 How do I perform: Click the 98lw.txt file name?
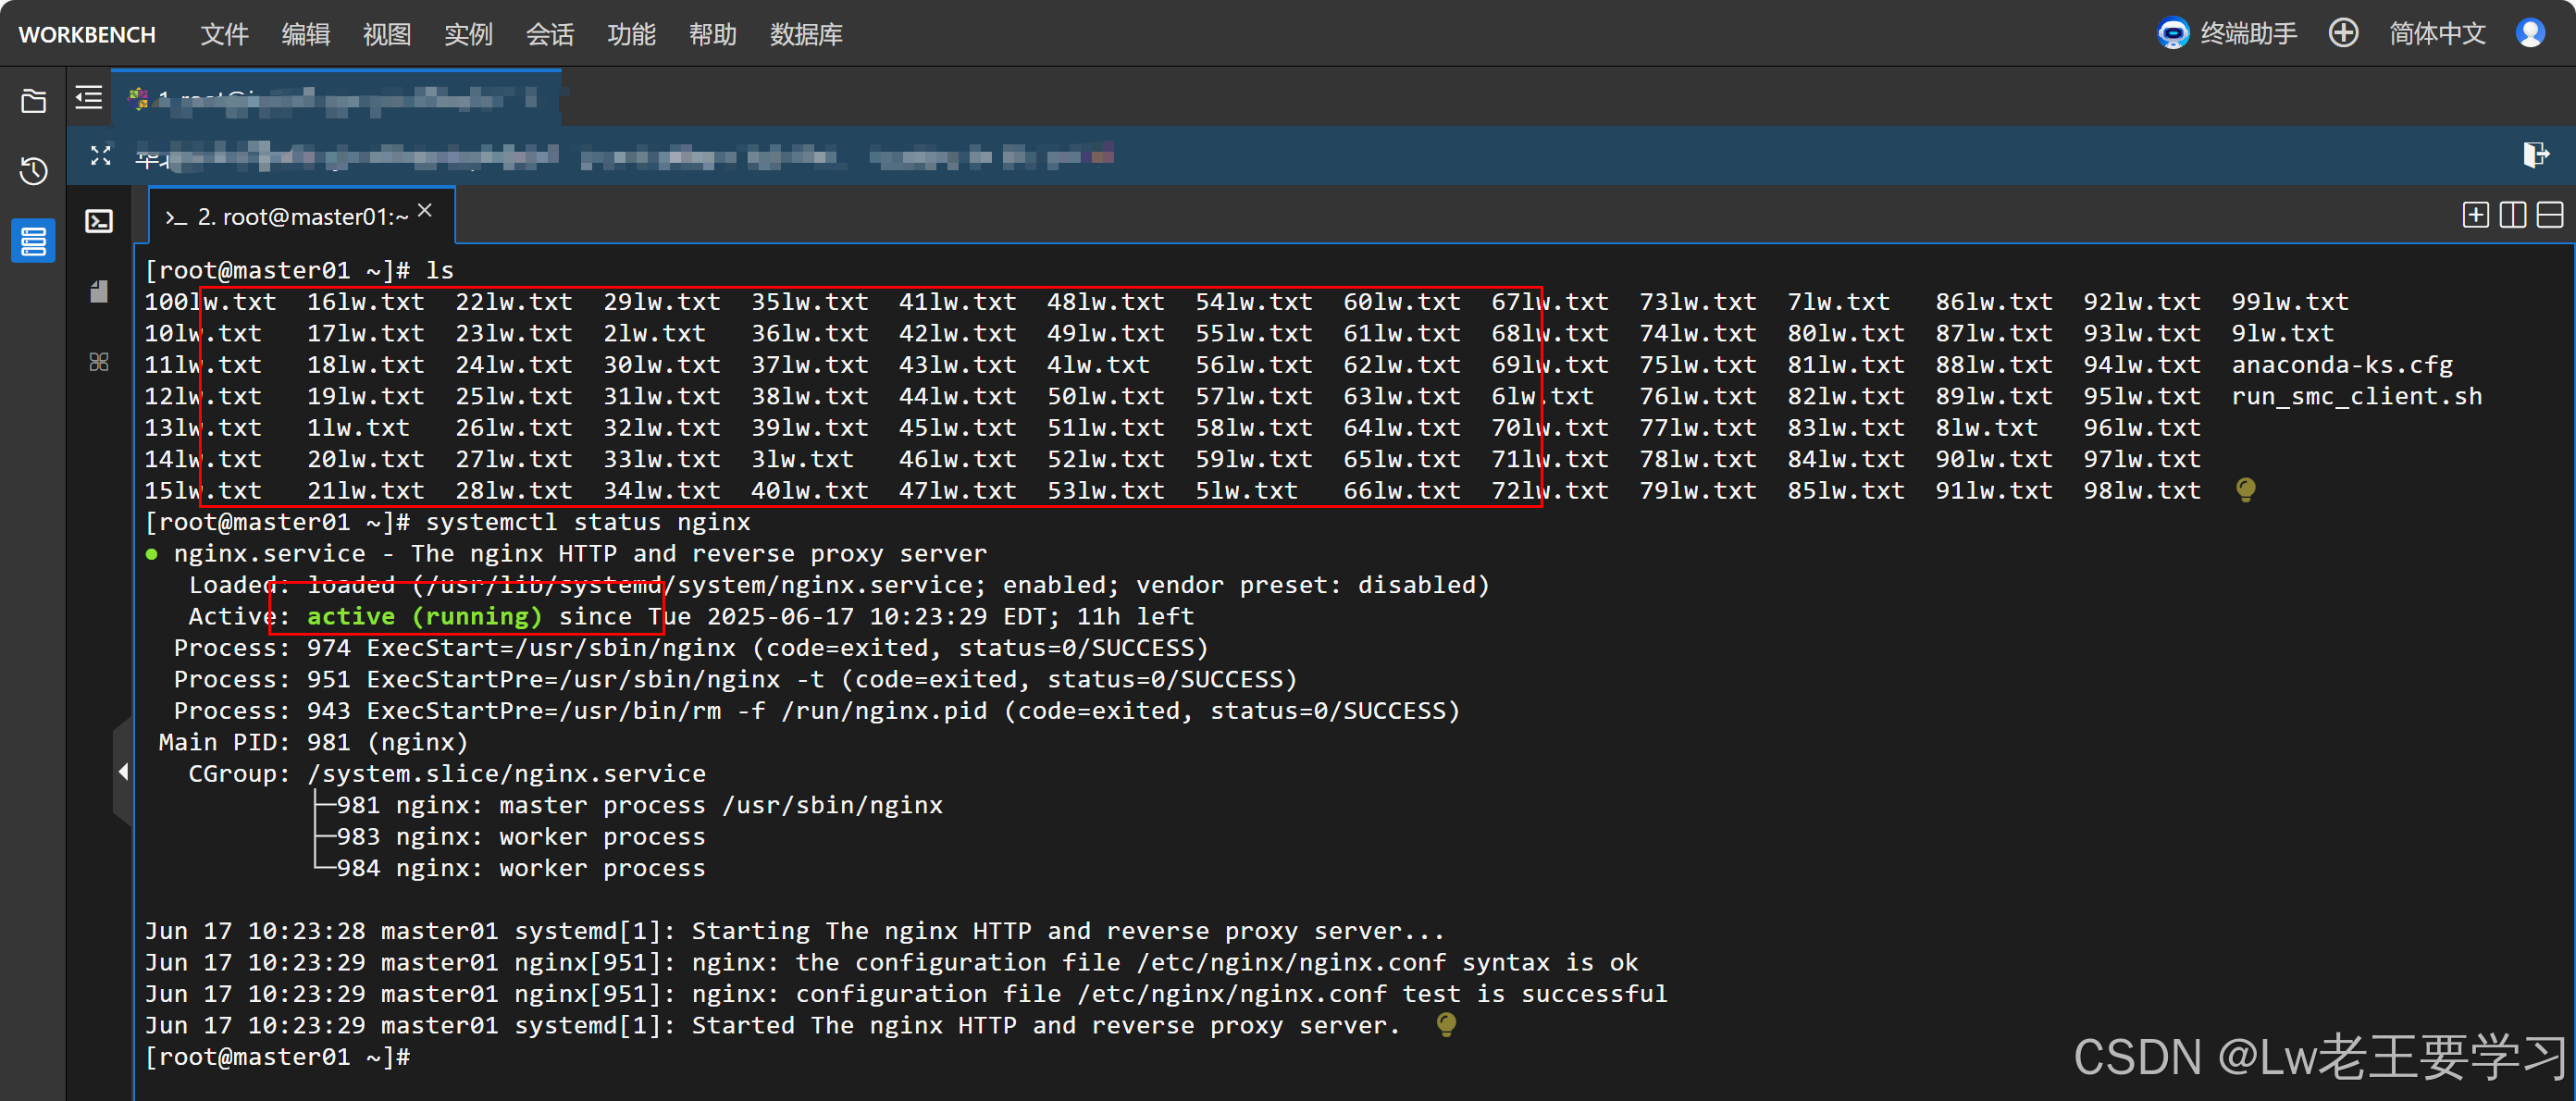tap(2142, 490)
